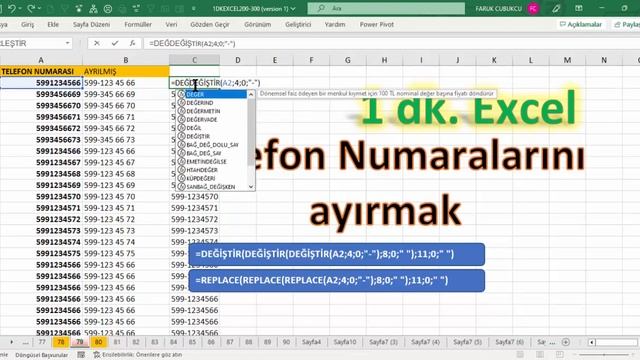Image resolution: width=640 pixels, height=360 pixels.
Task: Switch to sheet tab 80
Action: [98, 342]
